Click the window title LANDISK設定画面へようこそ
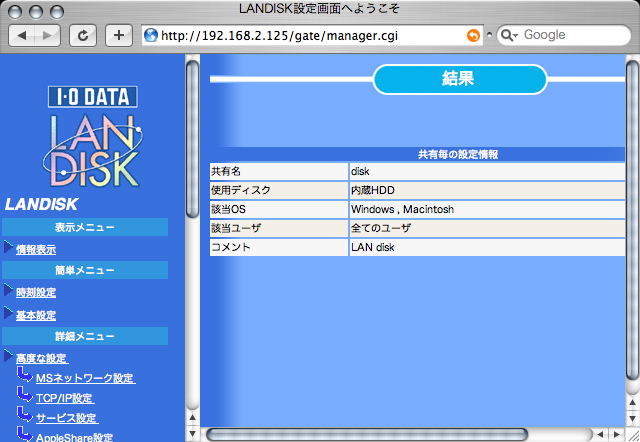640x442 pixels. [x=319, y=9]
